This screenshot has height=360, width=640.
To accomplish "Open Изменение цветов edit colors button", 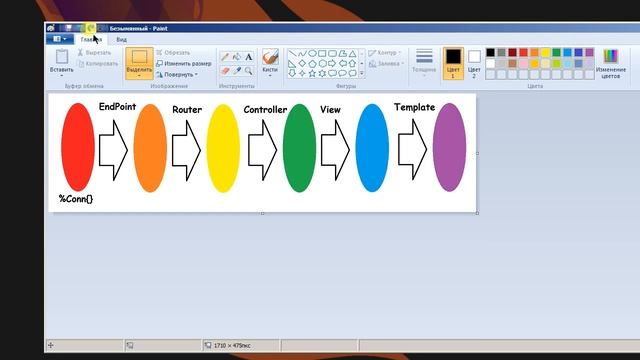I will tap(611, 64).
